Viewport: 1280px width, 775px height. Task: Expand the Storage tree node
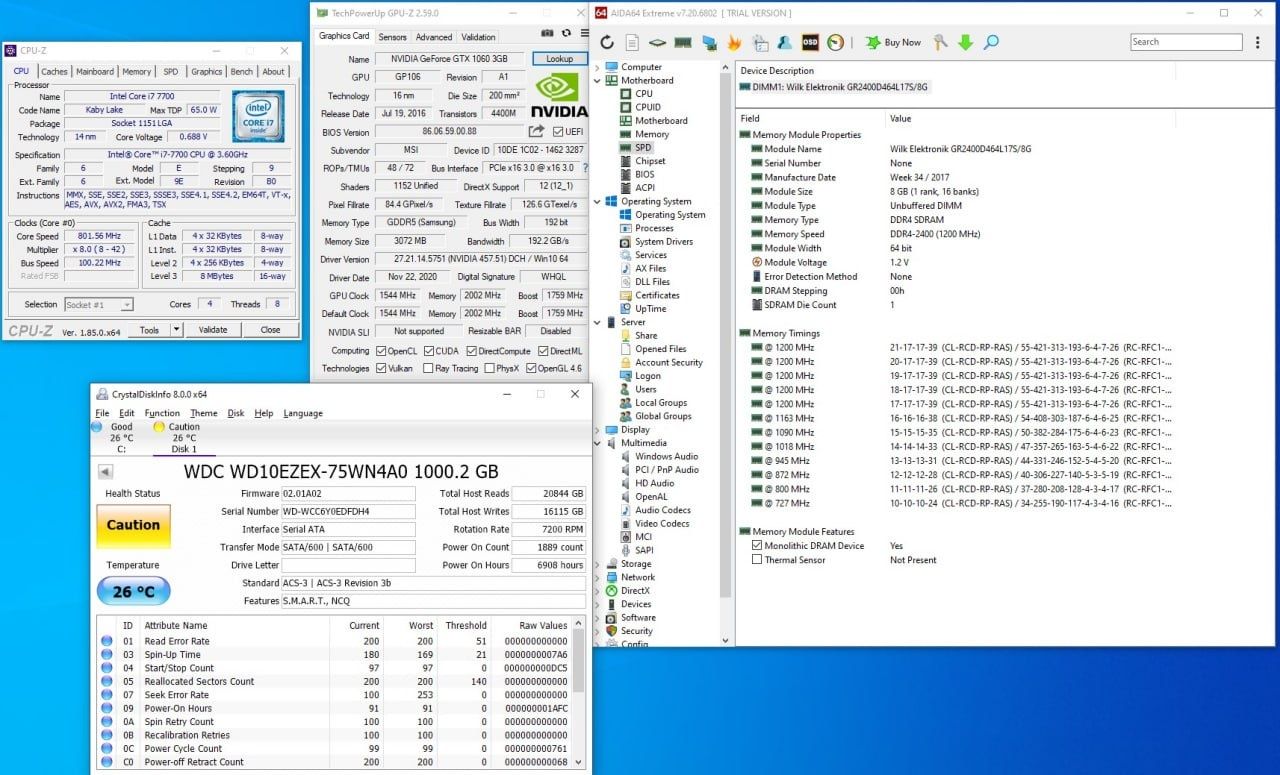pyautogui.click(x=598, y=564)
